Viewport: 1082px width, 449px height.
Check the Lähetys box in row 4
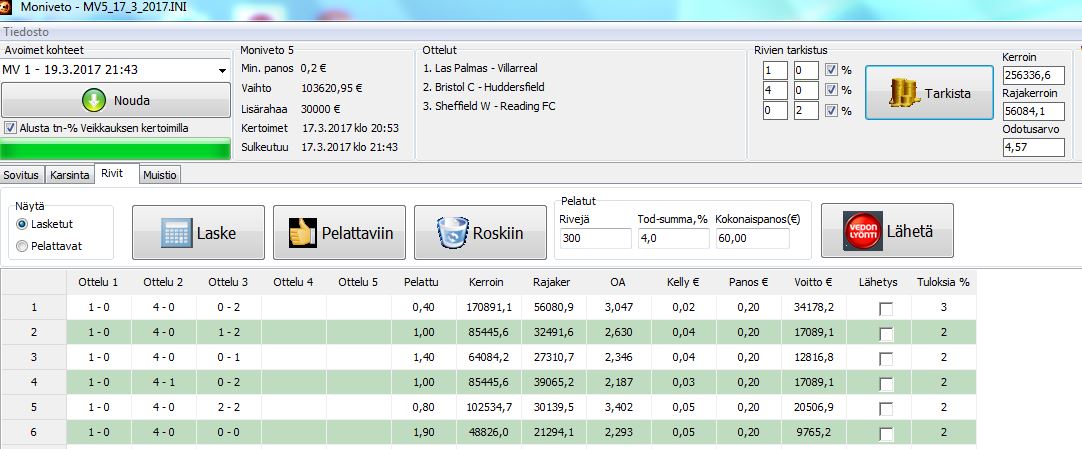point(886,383)
